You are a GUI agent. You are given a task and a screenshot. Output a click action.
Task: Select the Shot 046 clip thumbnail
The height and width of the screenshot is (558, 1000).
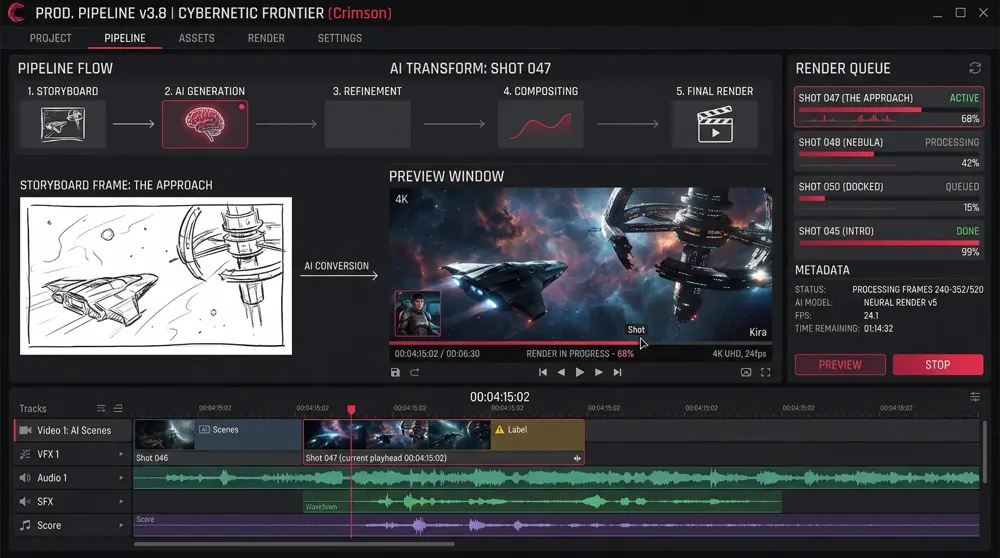(x=165, y=434)
